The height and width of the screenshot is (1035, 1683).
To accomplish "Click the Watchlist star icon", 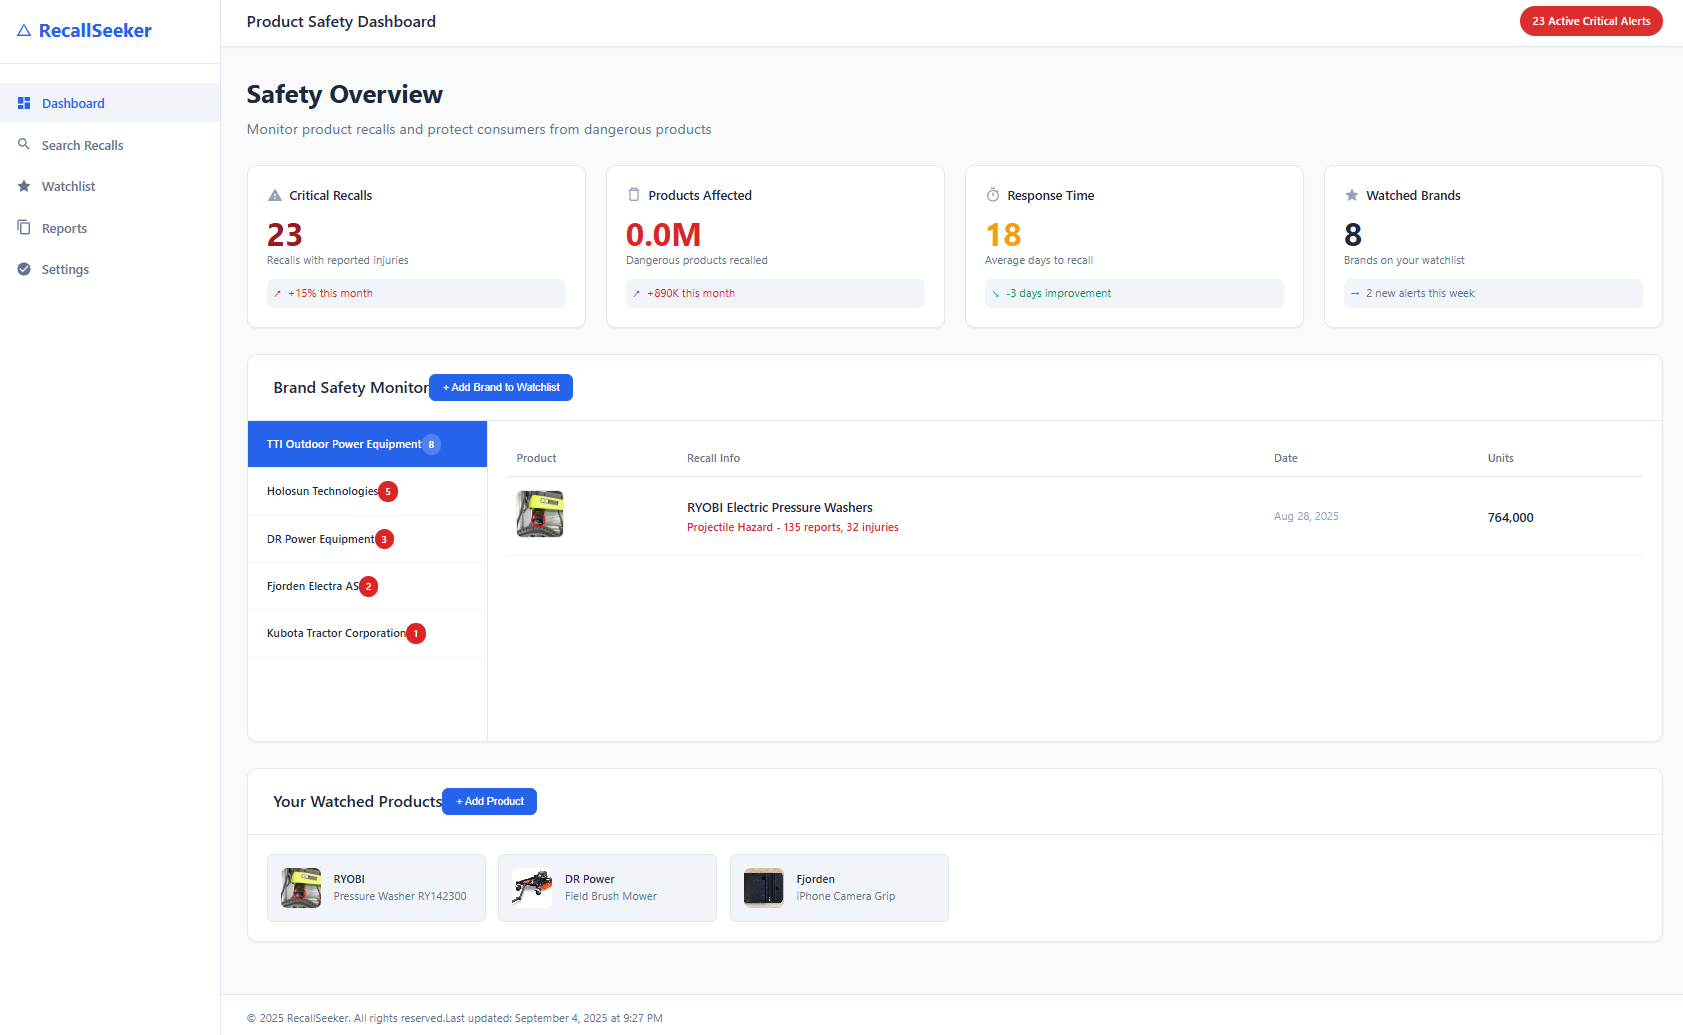I will (x=23, y=186).
